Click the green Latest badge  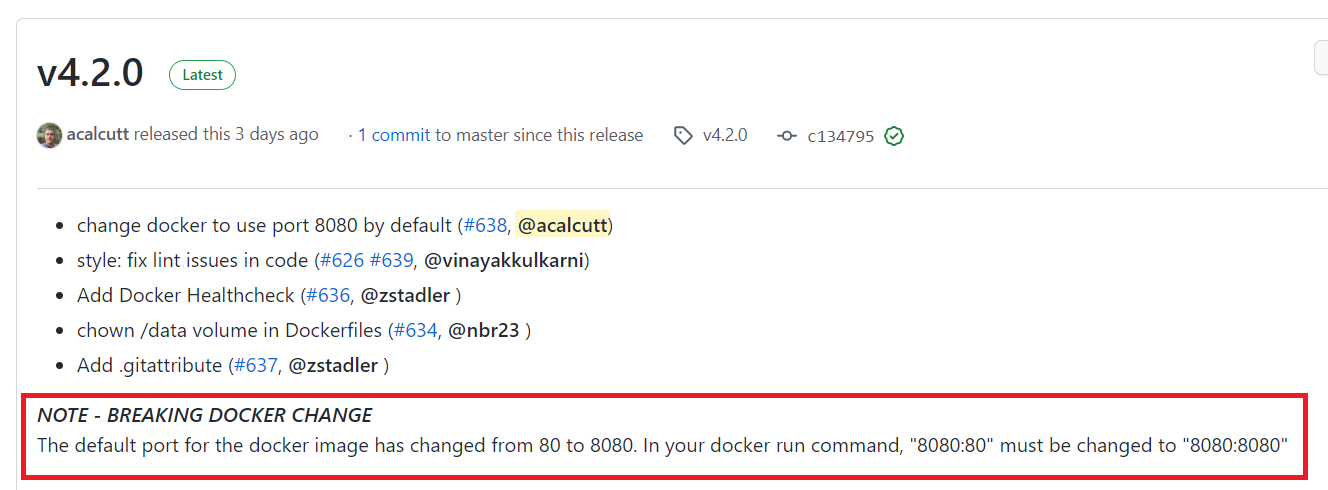[x=202, y=75]
